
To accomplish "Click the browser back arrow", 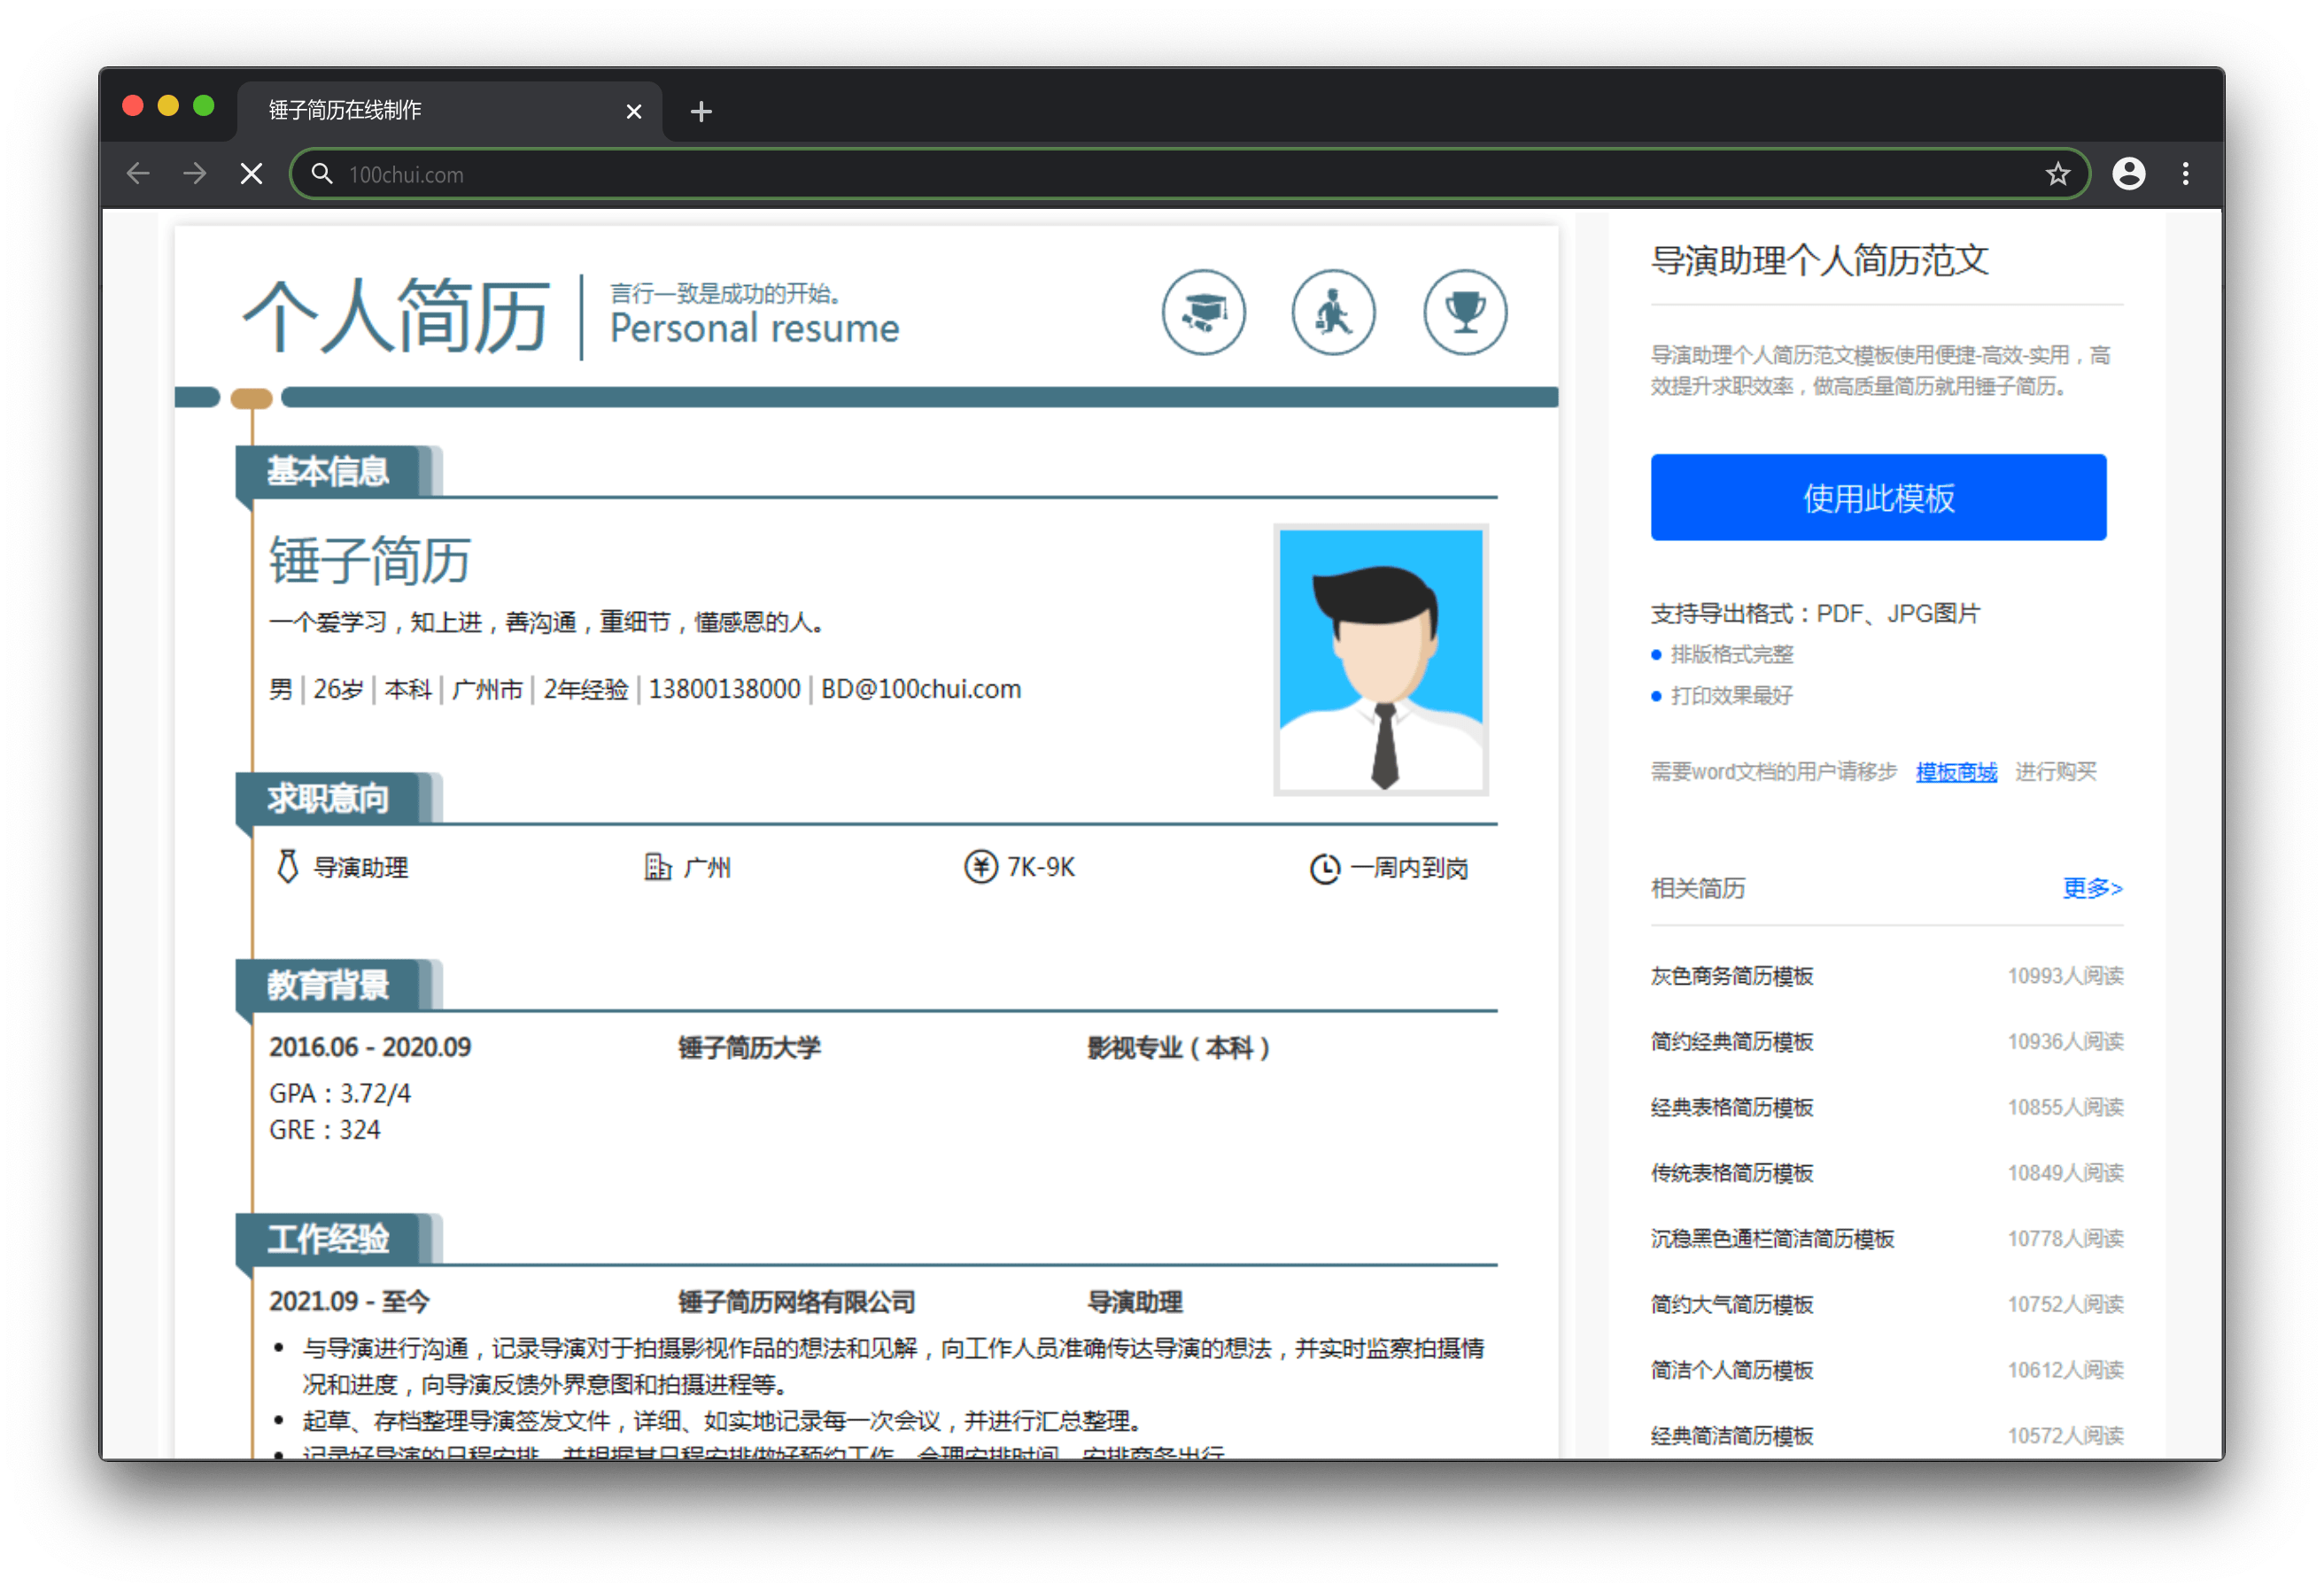I will (138, 174).
